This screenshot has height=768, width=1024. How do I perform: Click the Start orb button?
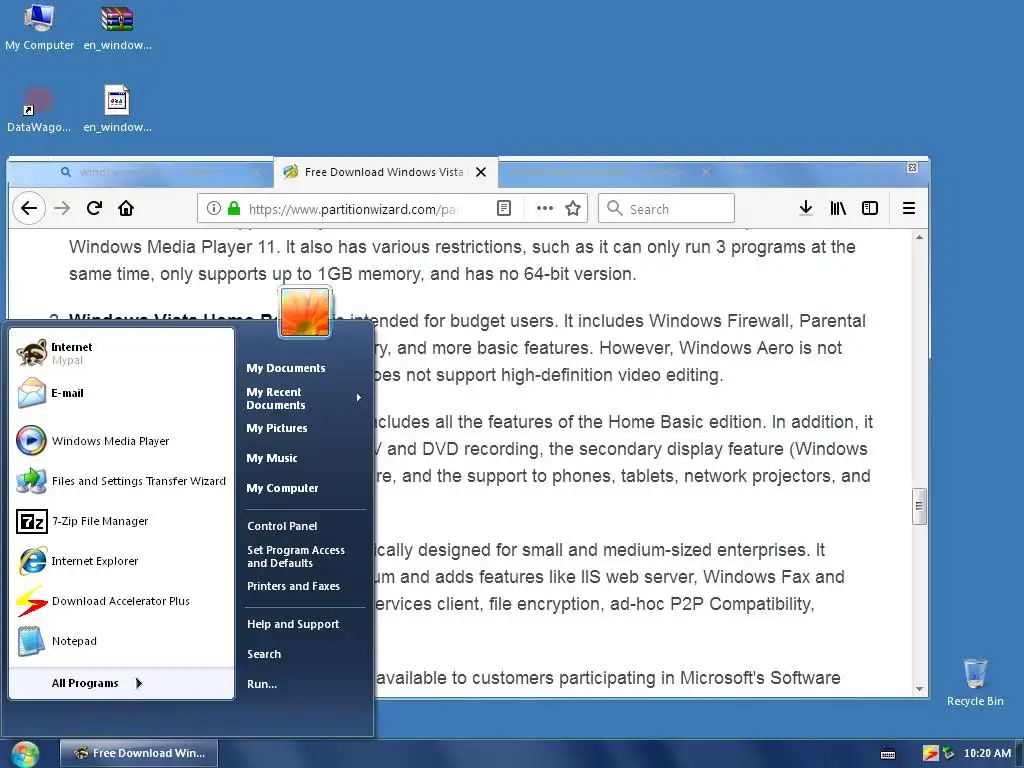25,754
